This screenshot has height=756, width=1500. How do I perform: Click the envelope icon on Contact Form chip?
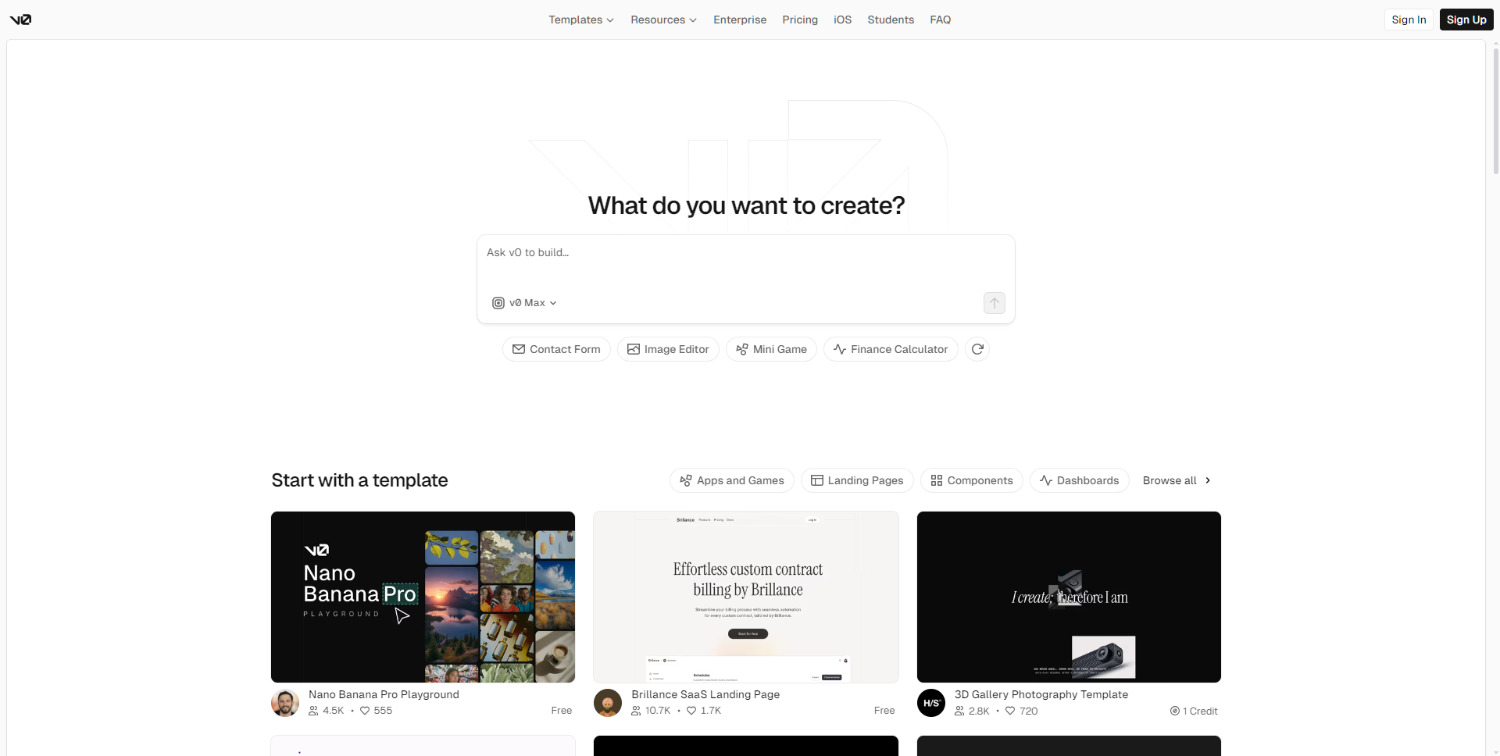tap(519, 349)
